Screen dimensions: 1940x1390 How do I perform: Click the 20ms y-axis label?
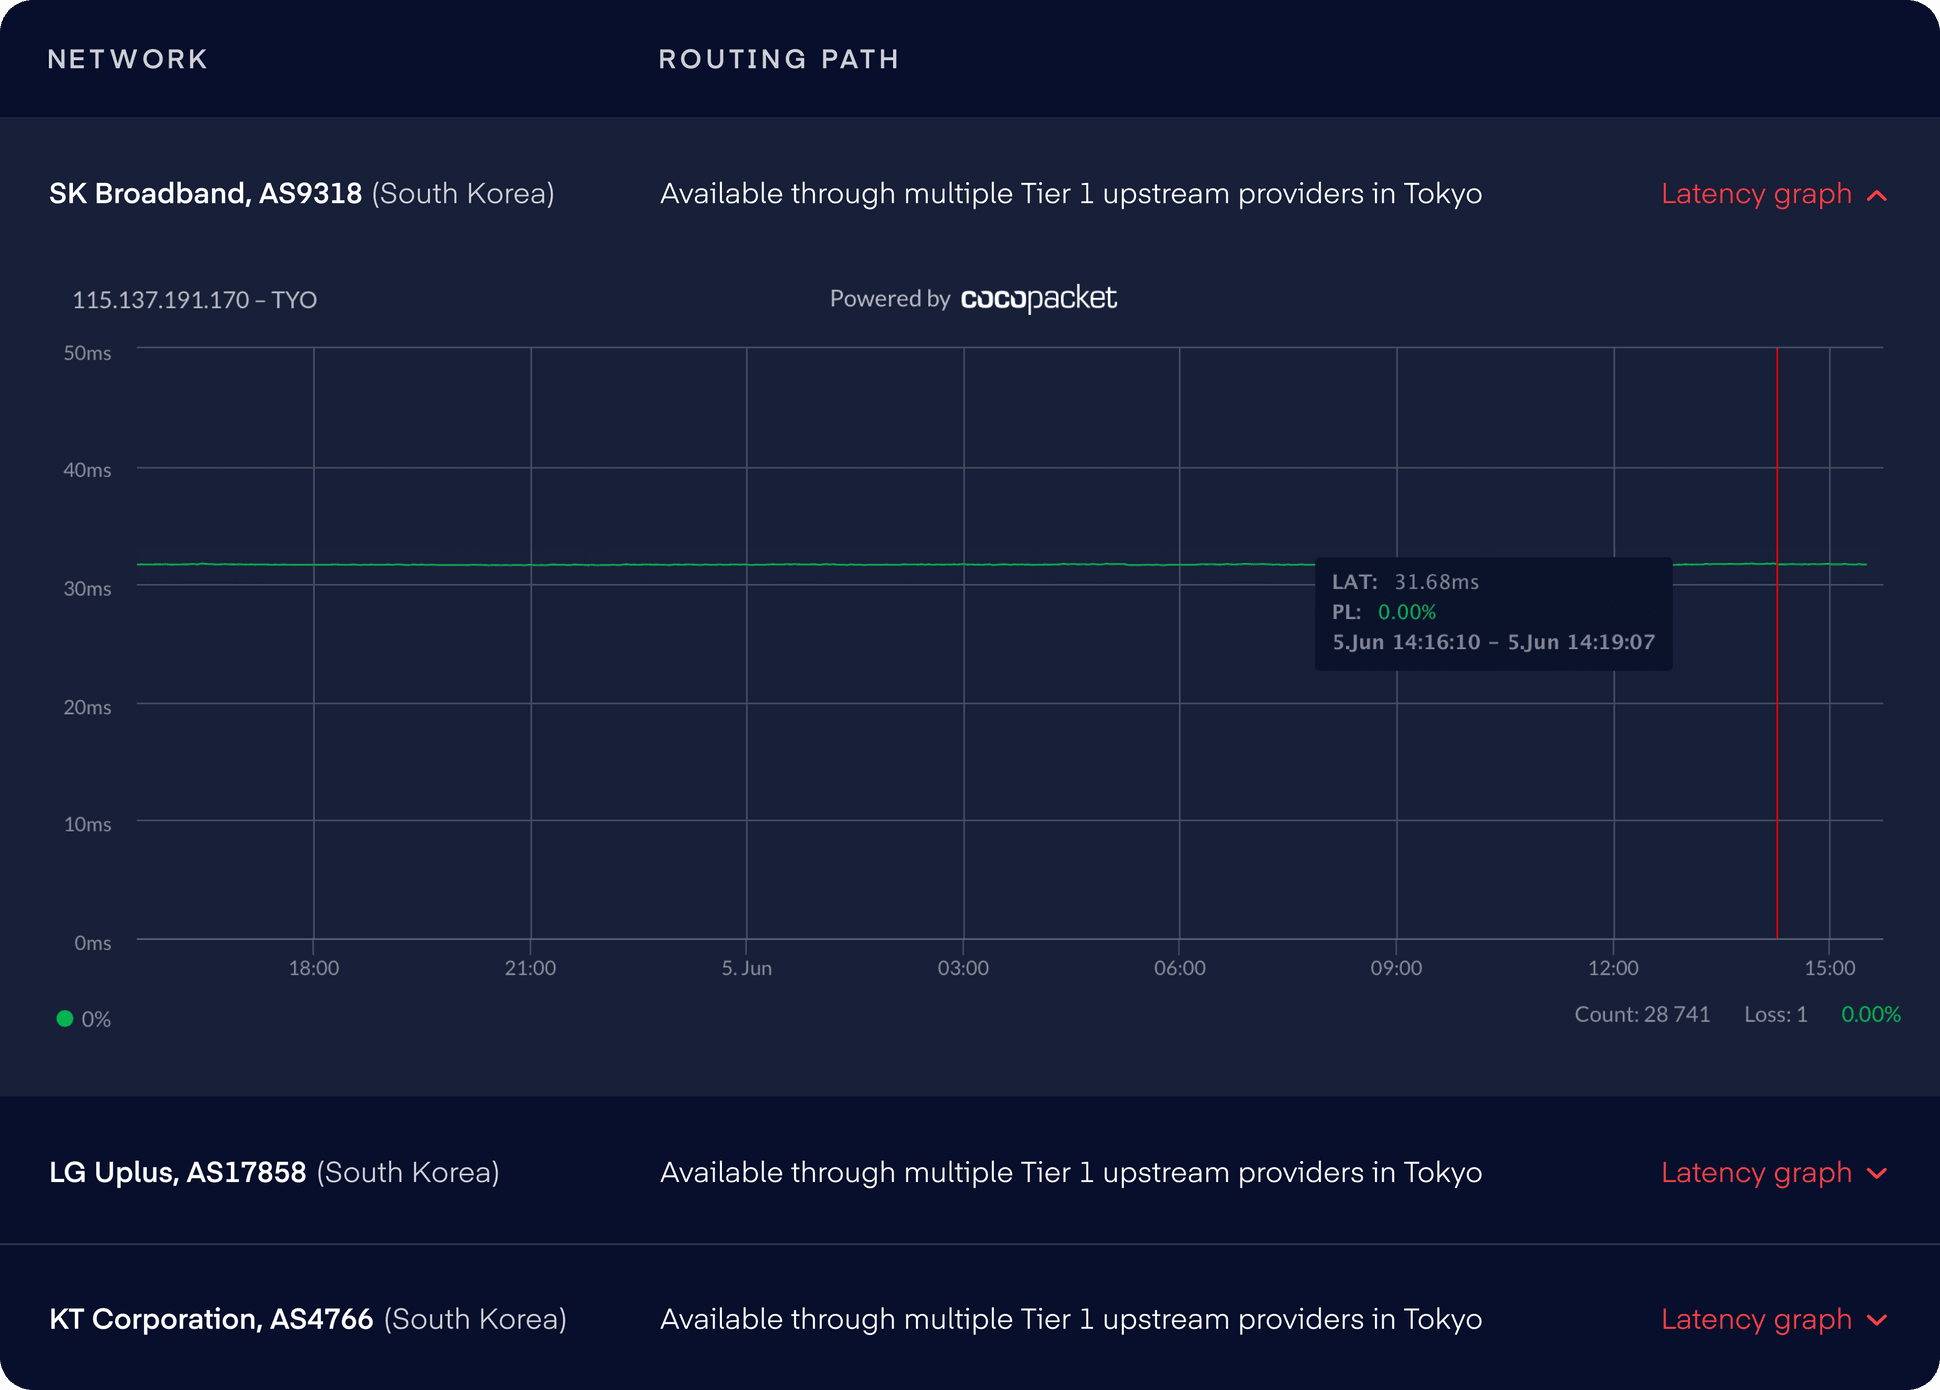(x=87, y=707)
